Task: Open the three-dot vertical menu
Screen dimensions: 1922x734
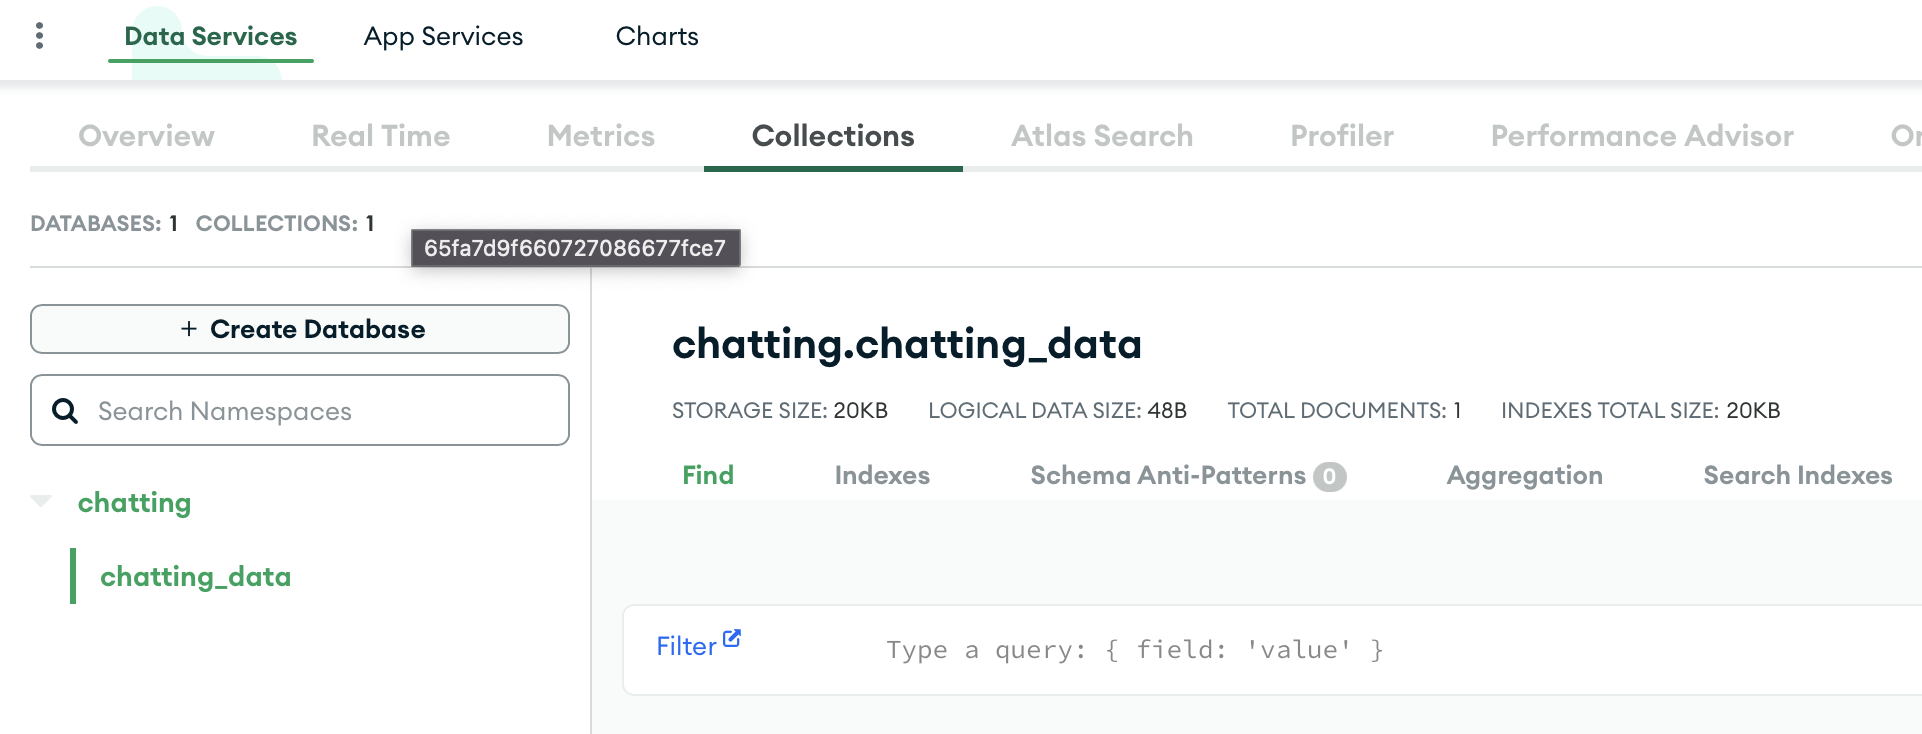Action: point(39,36)
